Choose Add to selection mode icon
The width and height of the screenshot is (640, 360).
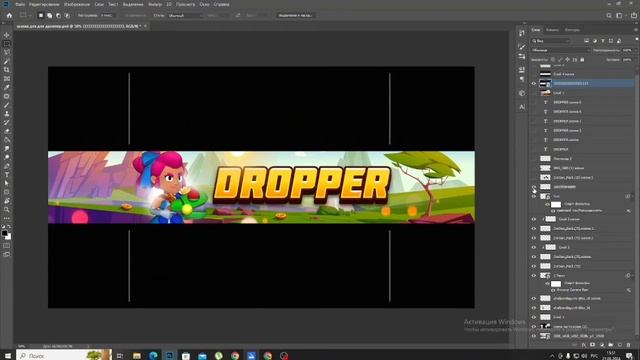pyautogui.click(x=49, y=16)
